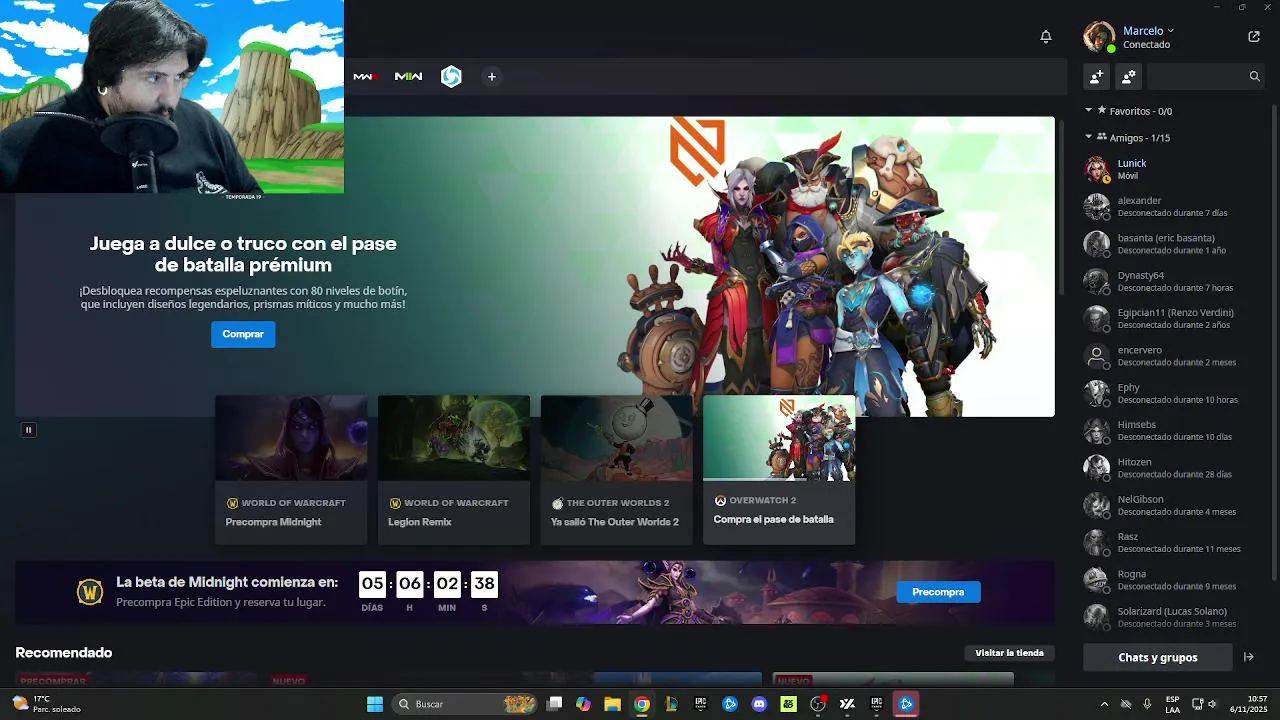Click the Conectado status text
Screen dimensions: 1280x720
[x=1146, y=45]
